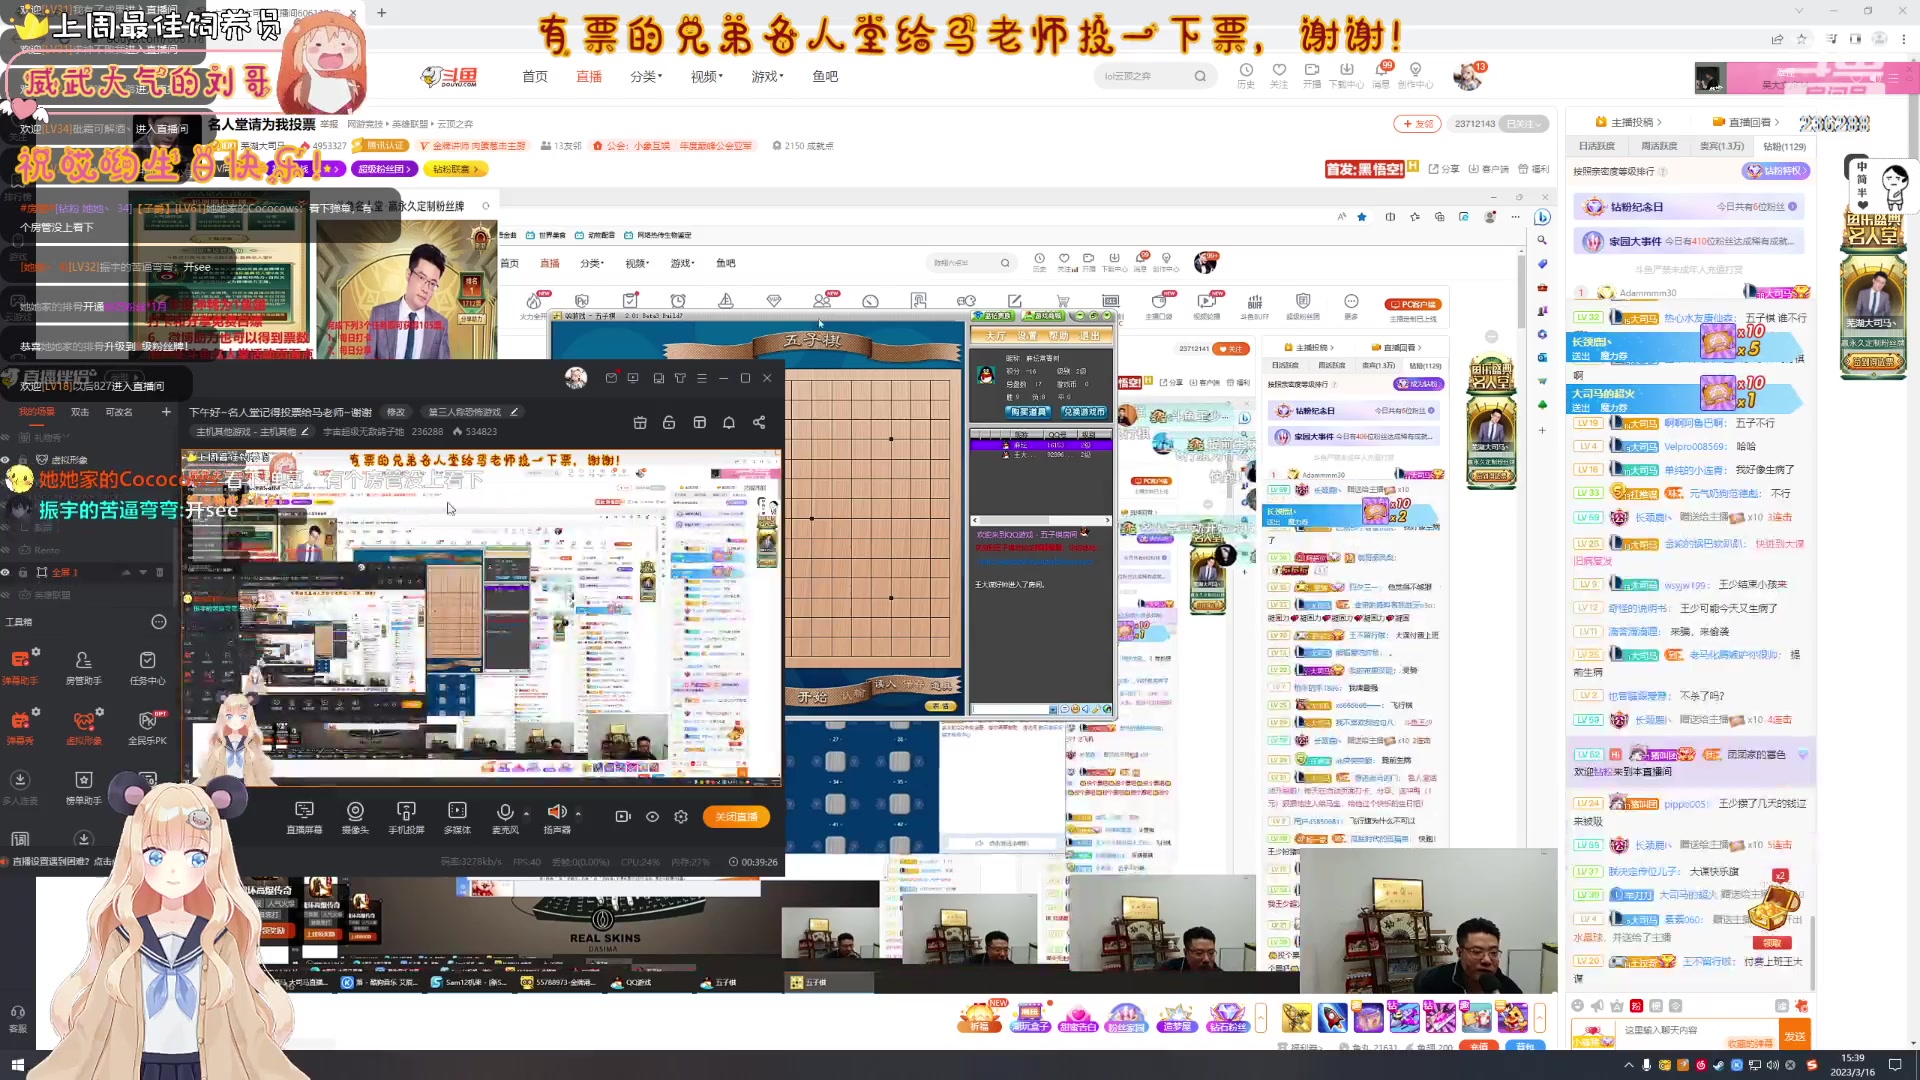Open Windows Start button
The width and height of the screenshot is (1920, 1080).
[17, 1065]
